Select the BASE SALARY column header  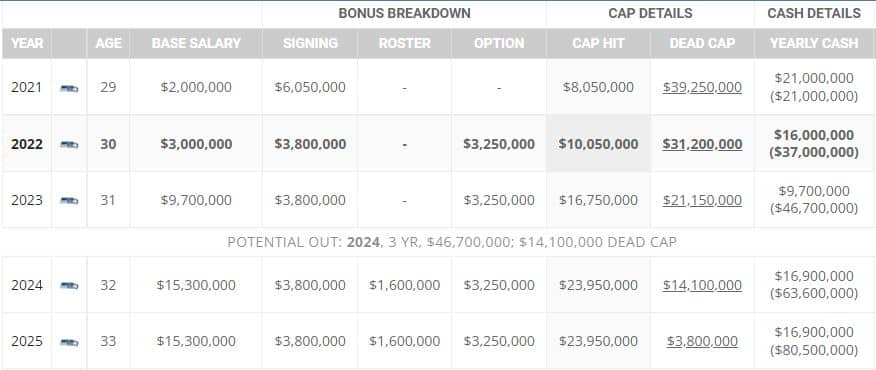click(x=196, y=43)
